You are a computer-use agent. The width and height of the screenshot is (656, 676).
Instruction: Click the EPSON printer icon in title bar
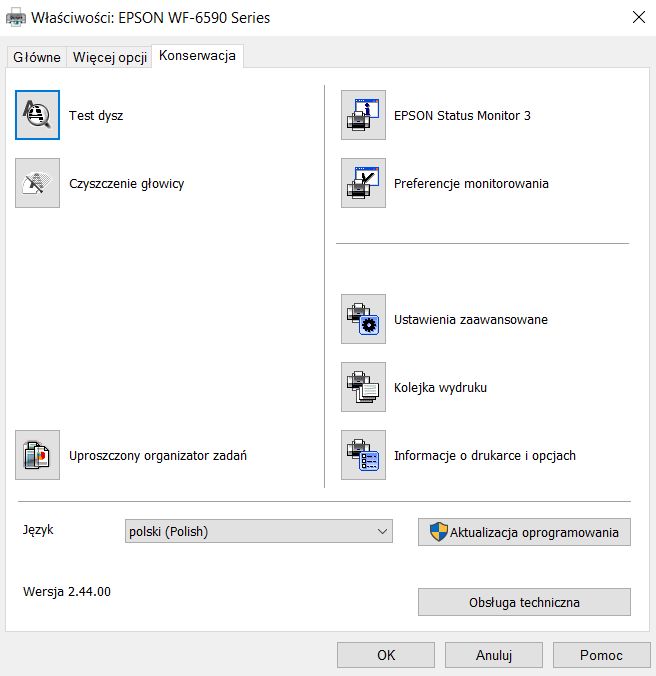click(x=16, y=18)
